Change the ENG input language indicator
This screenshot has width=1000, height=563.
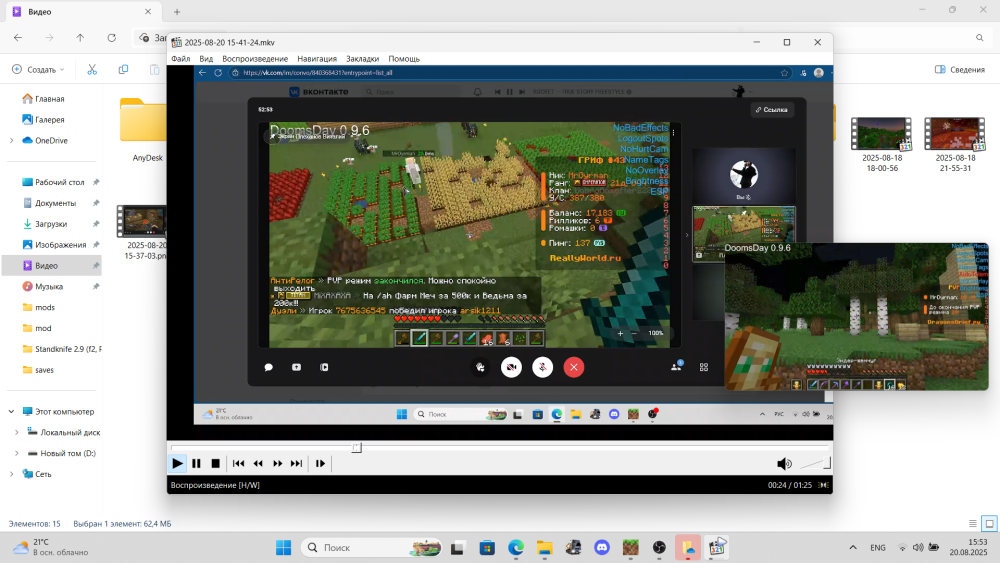(x=878, y=548)
